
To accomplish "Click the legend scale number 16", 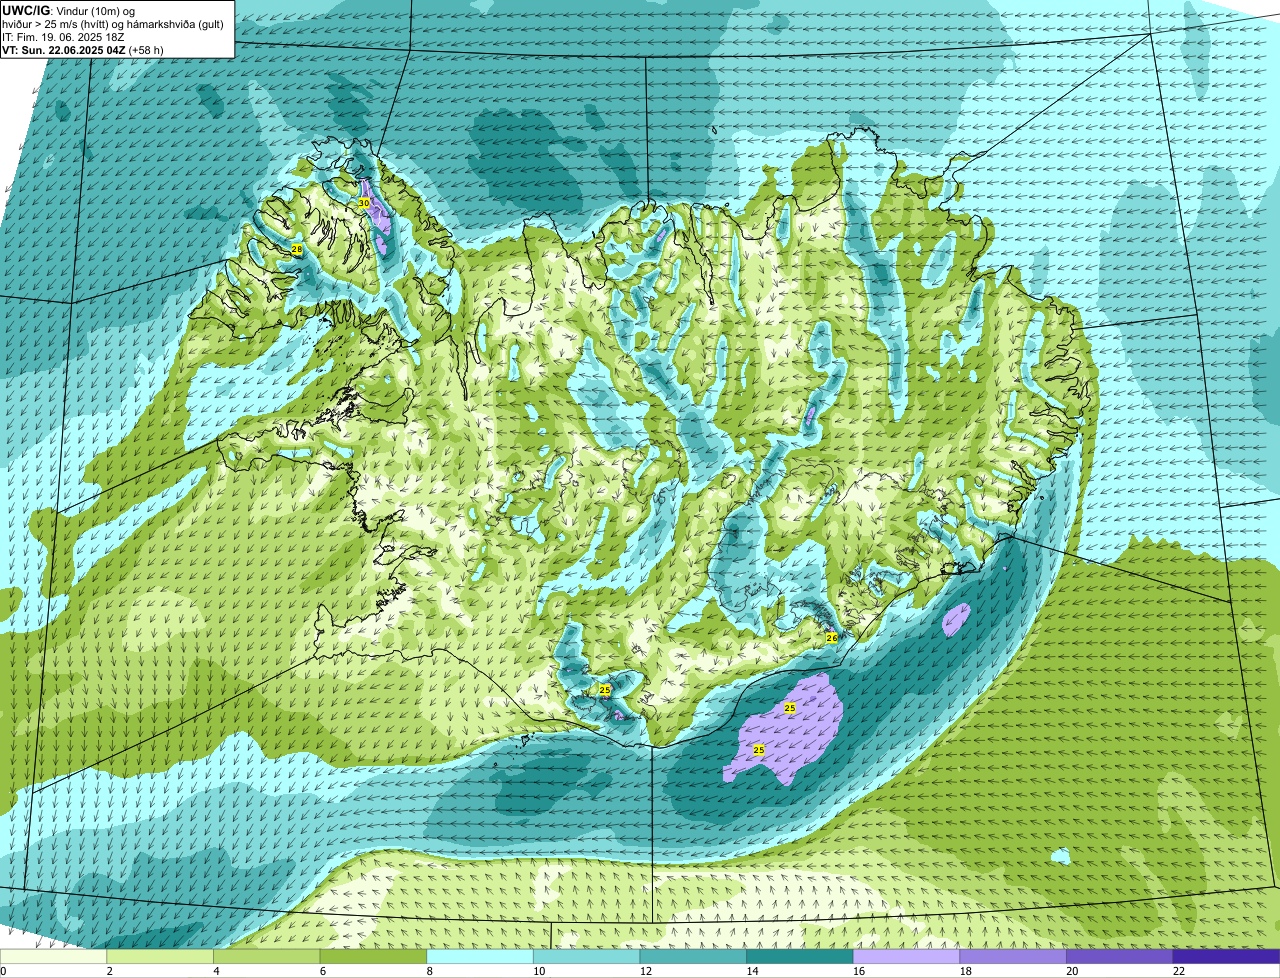I will [x=859, y=971].
